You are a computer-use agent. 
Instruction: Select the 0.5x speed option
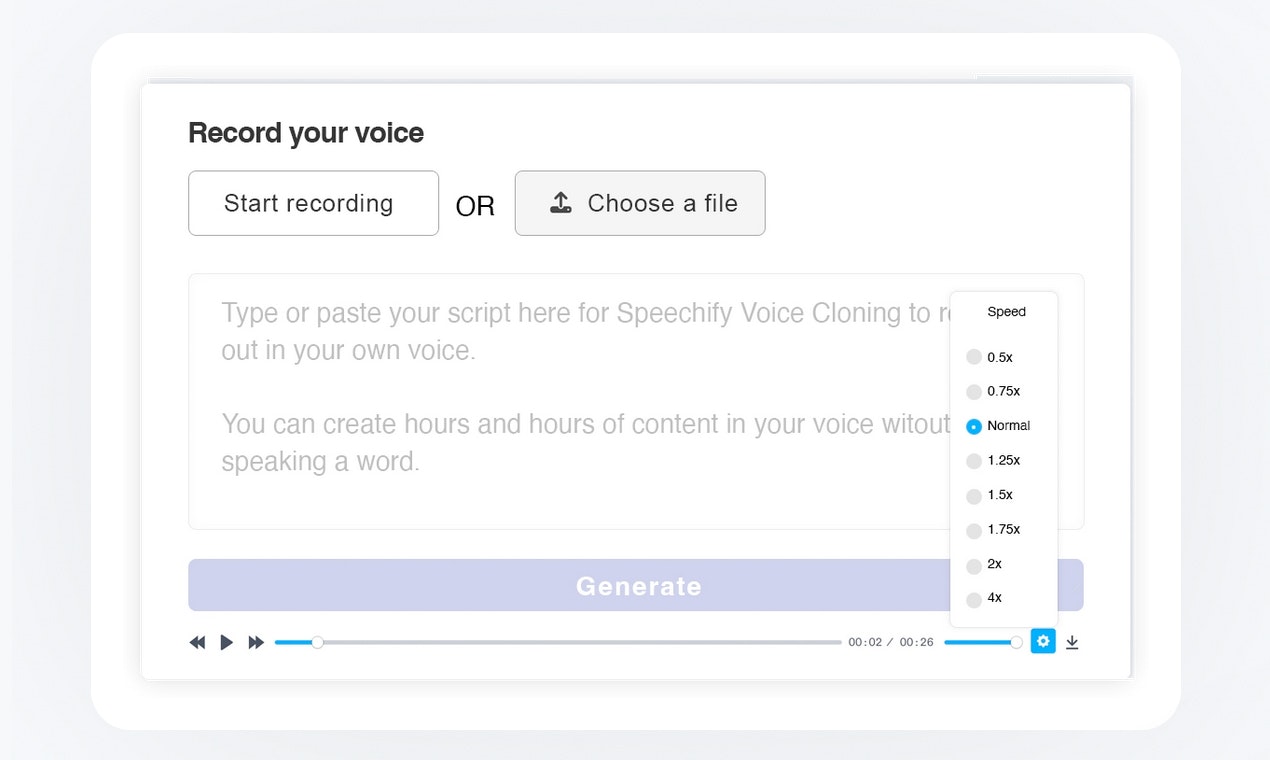(974, 357)
